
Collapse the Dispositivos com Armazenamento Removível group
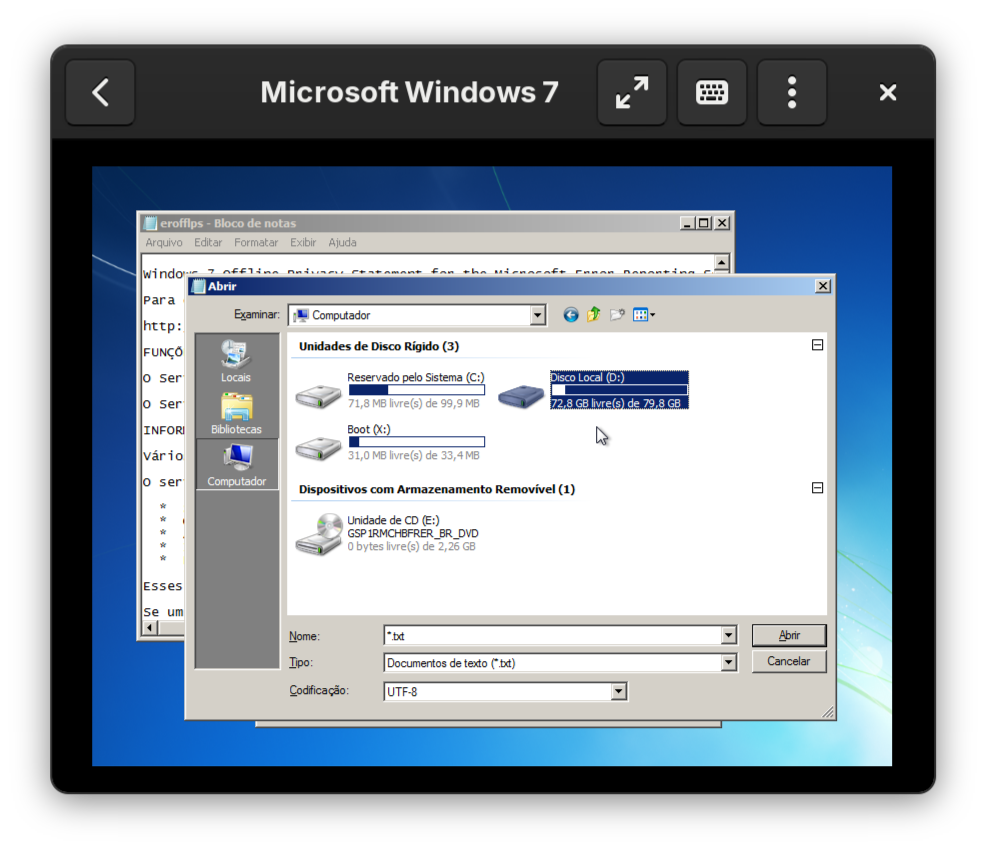tap(817, 488)
